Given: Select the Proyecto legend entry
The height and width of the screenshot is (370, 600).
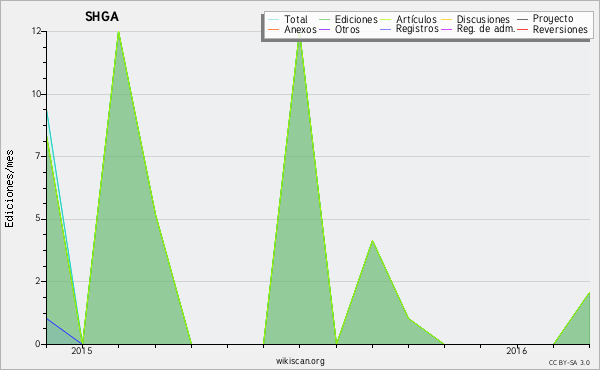Looking at the screenshot, I should pyautogui.click(x=553, y=19).
